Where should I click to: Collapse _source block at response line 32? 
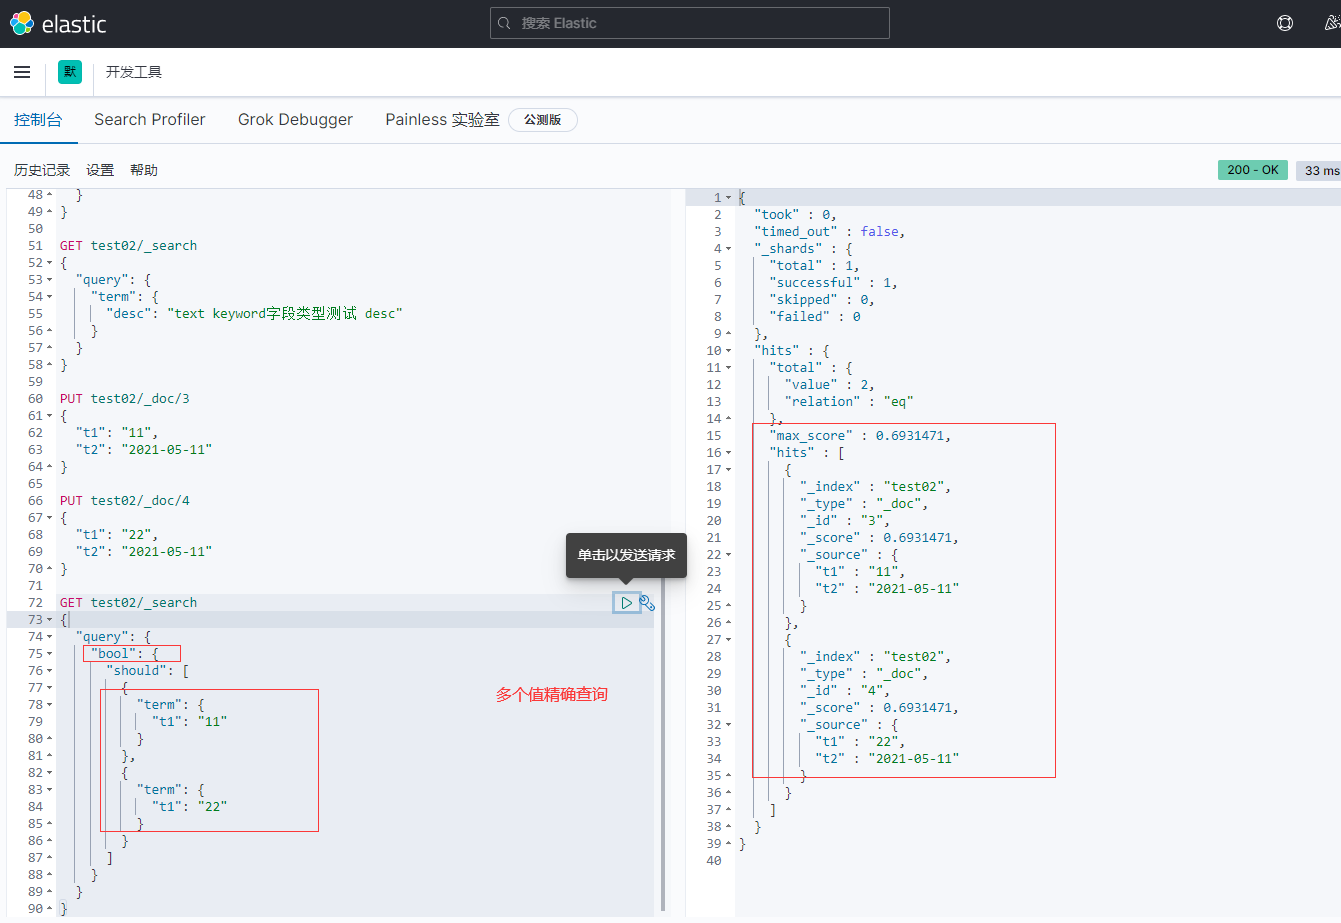728,725
